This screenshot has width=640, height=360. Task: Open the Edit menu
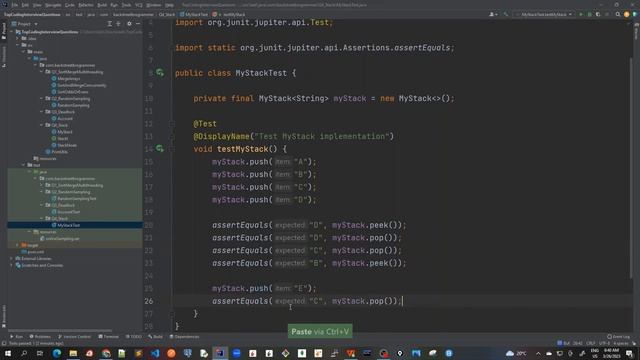(x=25, y=5)
